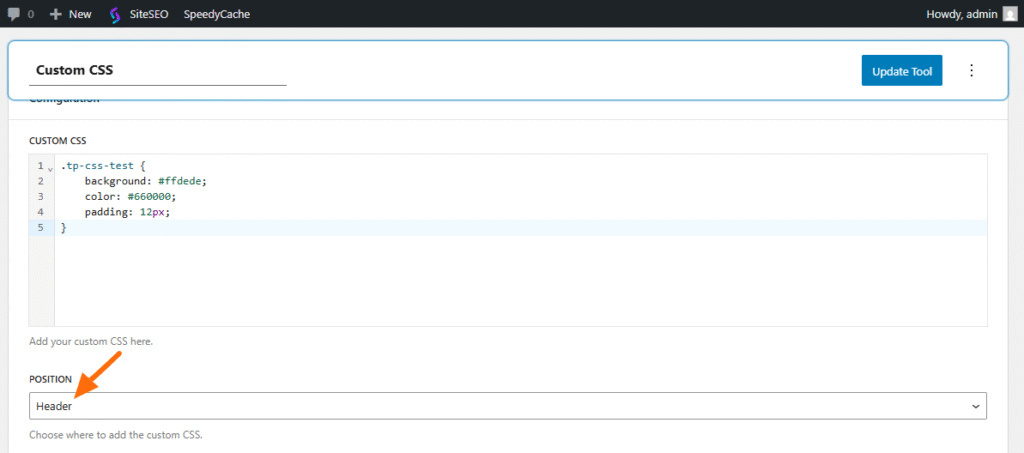Click the admin avatar icon
Image resolution: width=1024 pixels, height=453 pixels.
coord(1010,14)
